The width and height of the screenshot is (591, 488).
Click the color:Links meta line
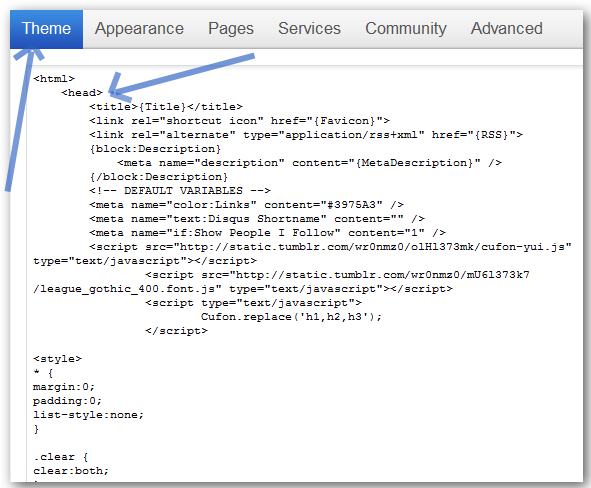[247, 205]
